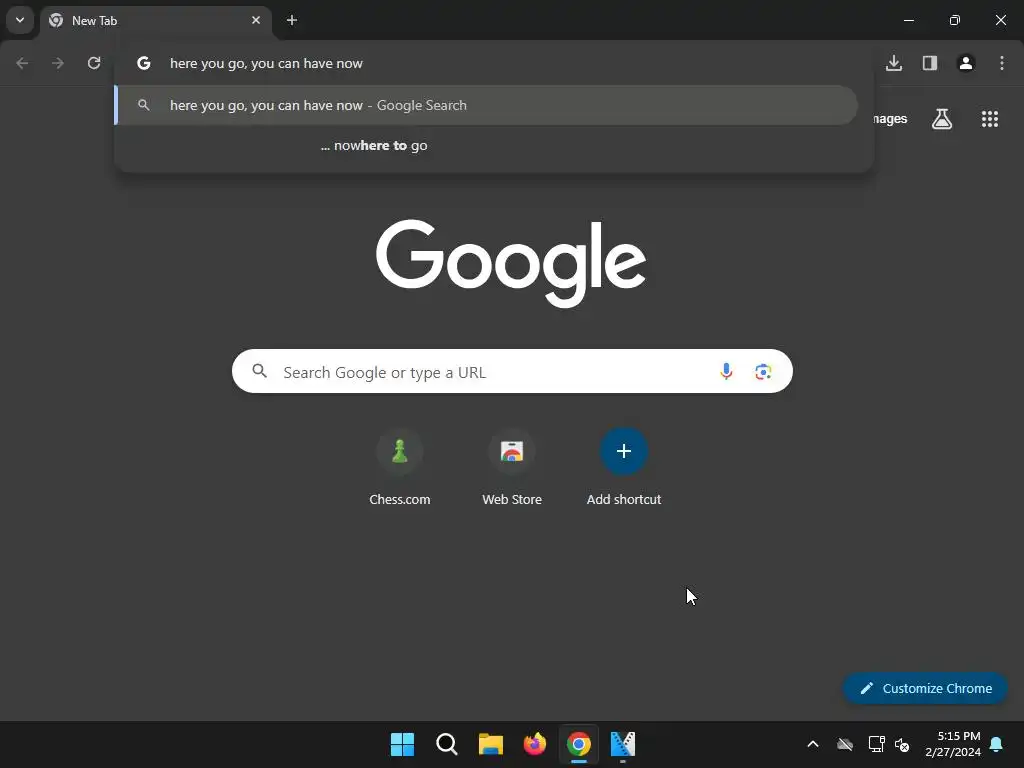The image size is (1024, 768).
Task: Click the magnifier icon in the search box
Action: coord(260,372)
